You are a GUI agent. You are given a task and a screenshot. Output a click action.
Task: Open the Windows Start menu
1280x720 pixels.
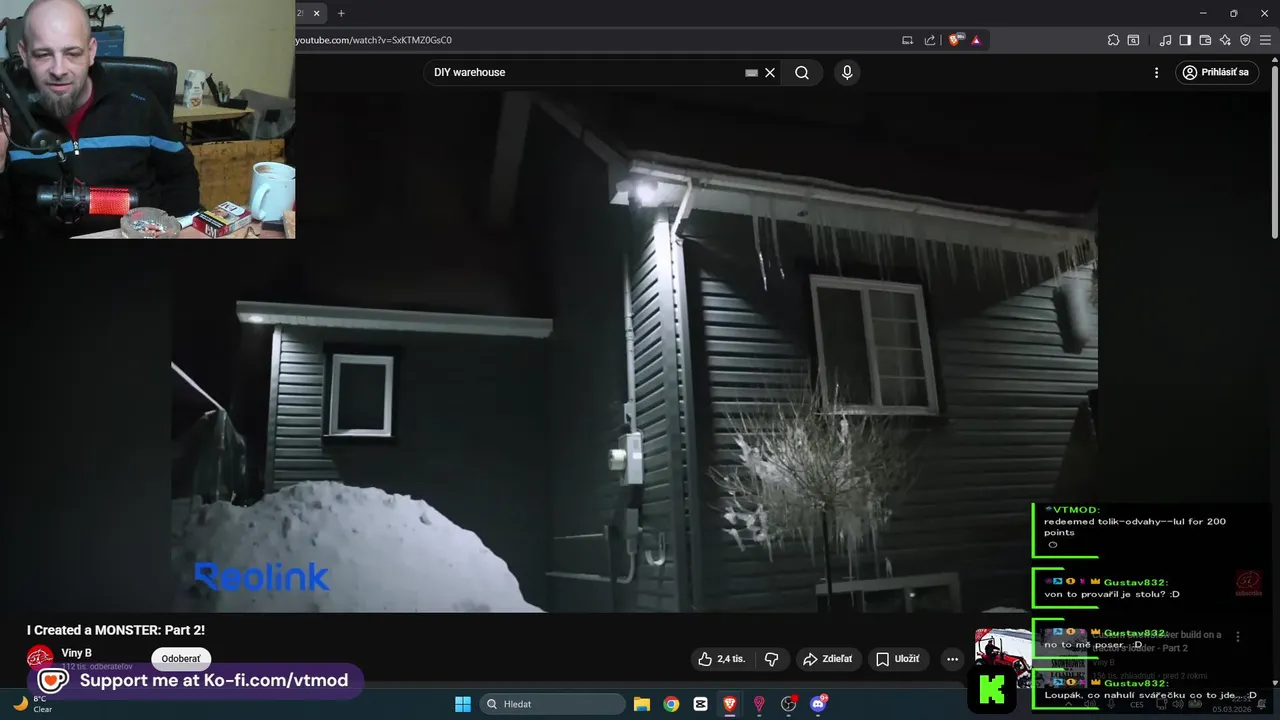463,704
